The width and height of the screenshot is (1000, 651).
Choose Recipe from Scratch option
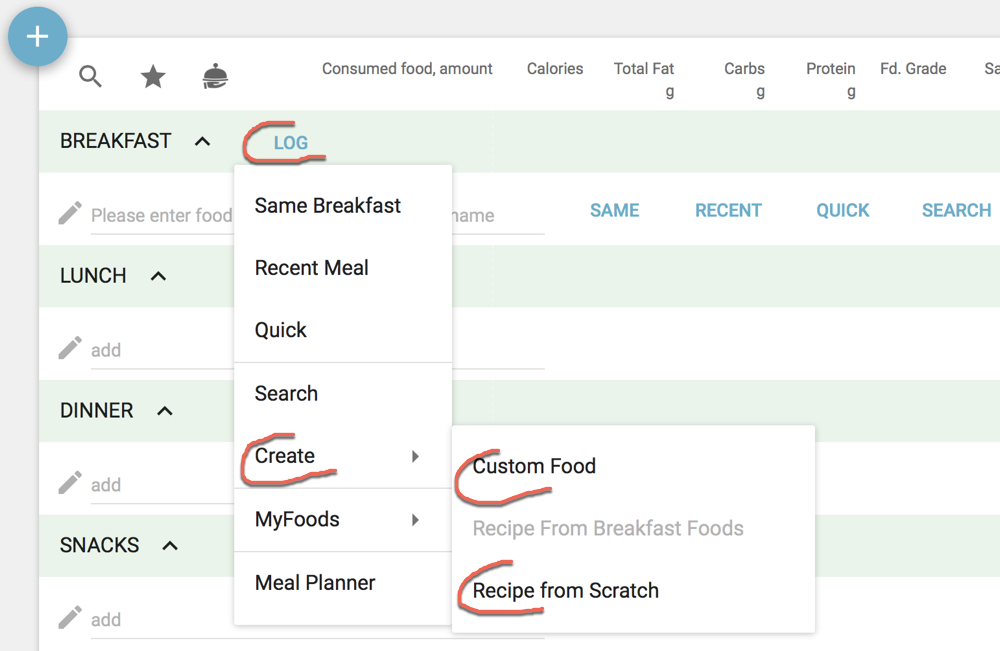pyautogui.click(x=565, y=591)
